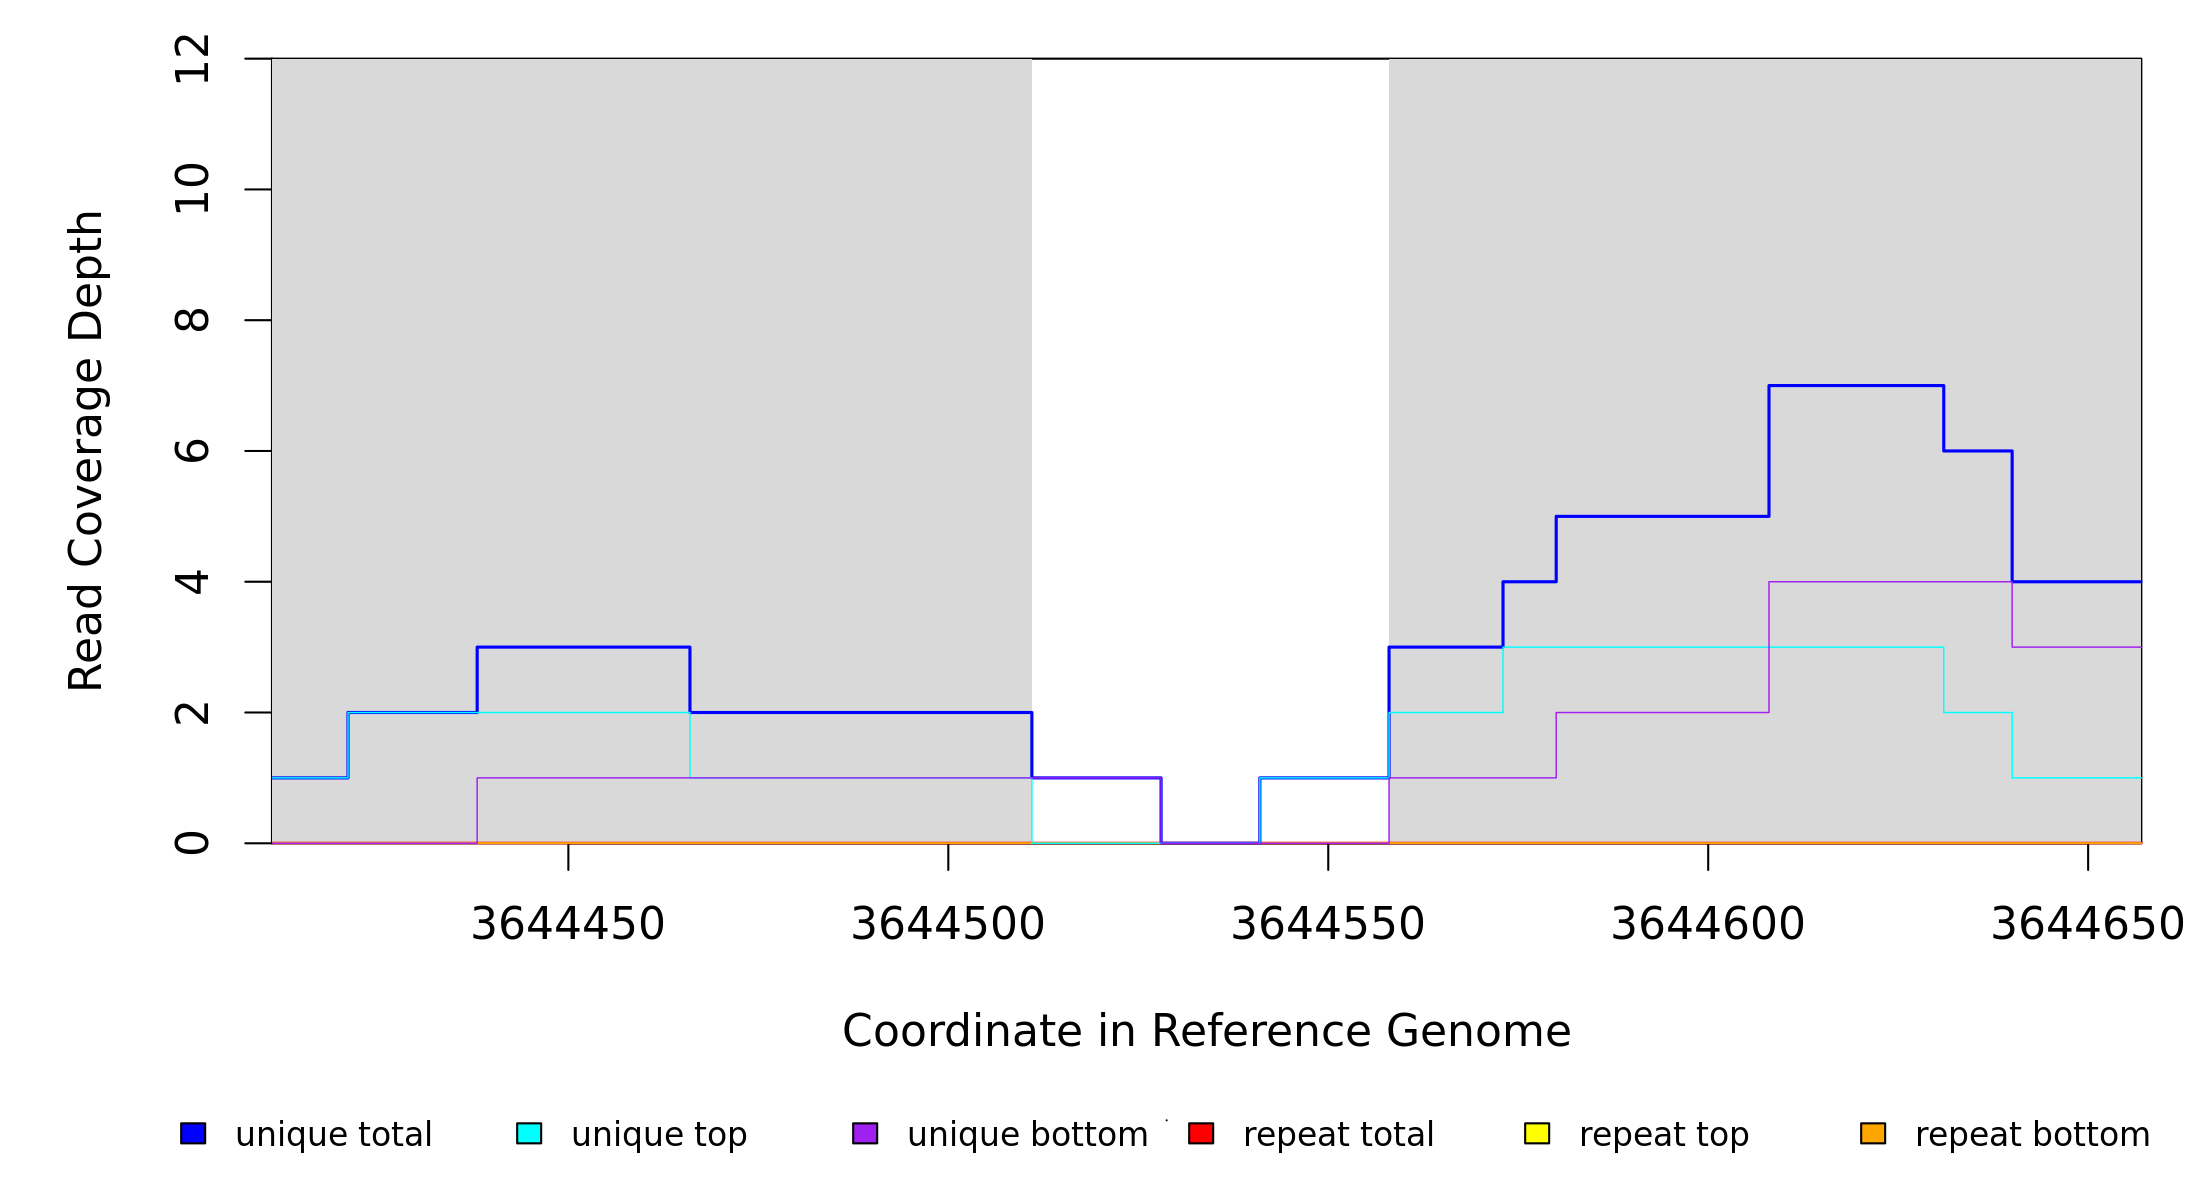
Task: Select the "repeat total" legend text
Action: pos(1338,1135)
